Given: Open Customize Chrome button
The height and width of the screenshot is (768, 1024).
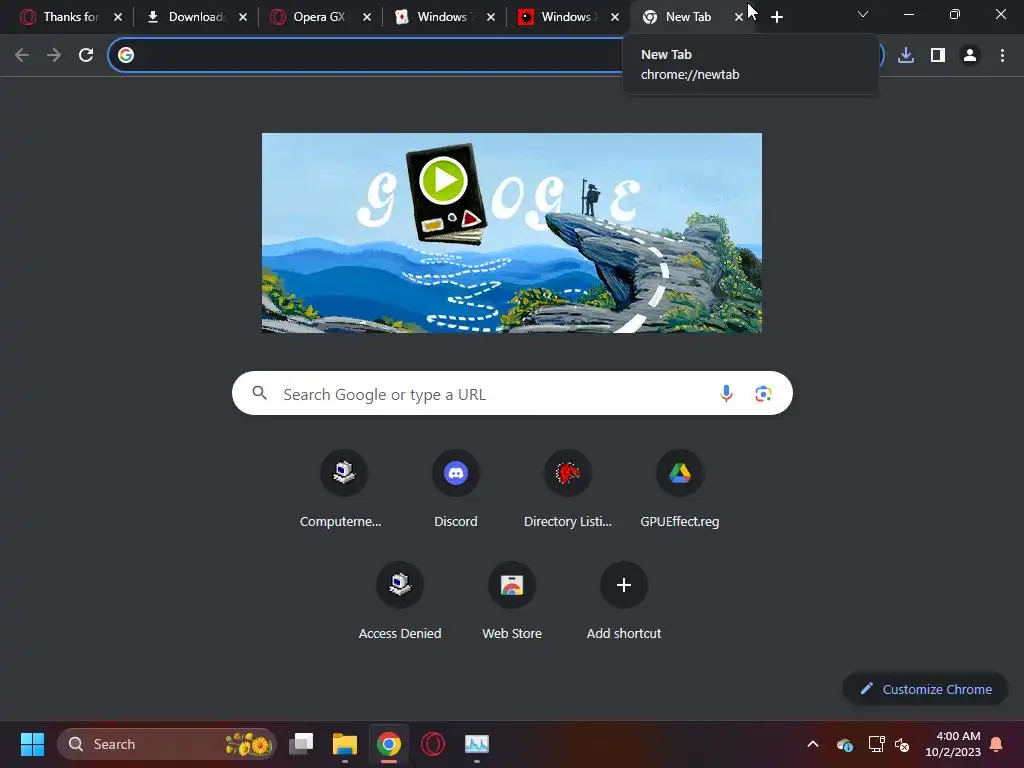Looking at the screenshot, I should (x=925, y=689).
